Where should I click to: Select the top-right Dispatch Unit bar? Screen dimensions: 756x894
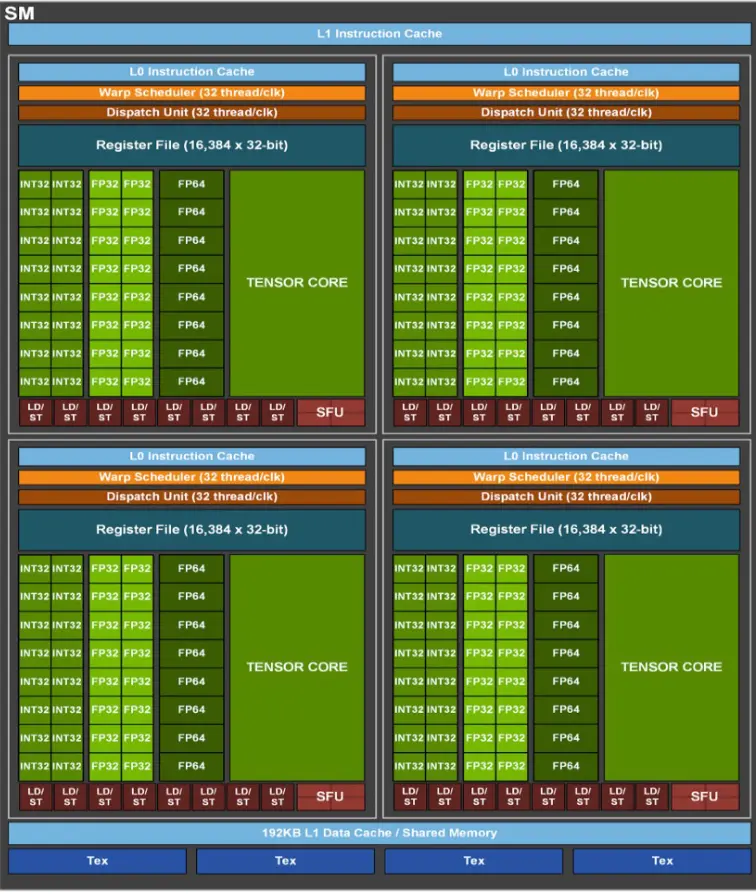tap(566, 112)
